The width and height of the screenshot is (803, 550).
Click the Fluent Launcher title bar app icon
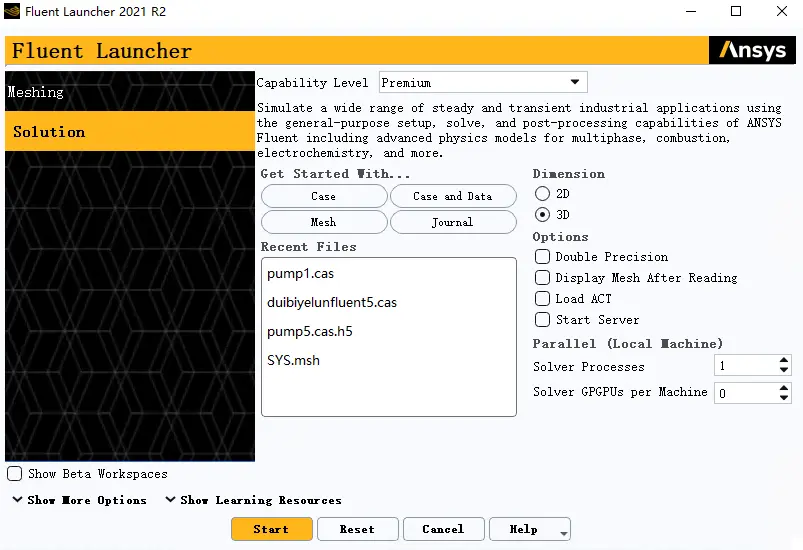[x=12, y=11]
